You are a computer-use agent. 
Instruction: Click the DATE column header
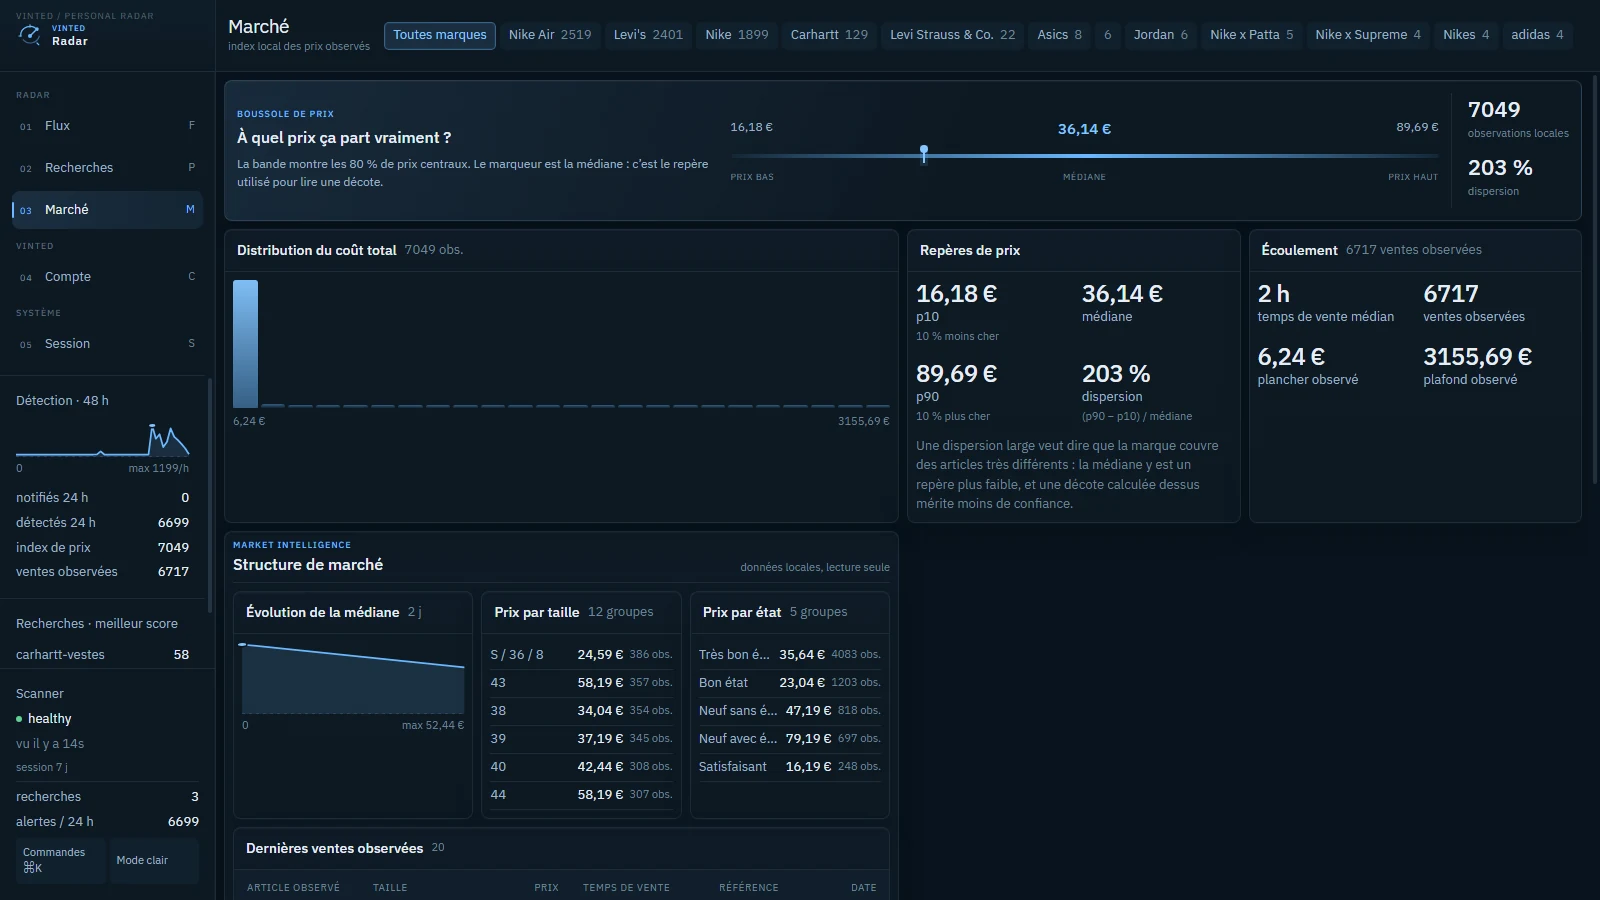864,888
